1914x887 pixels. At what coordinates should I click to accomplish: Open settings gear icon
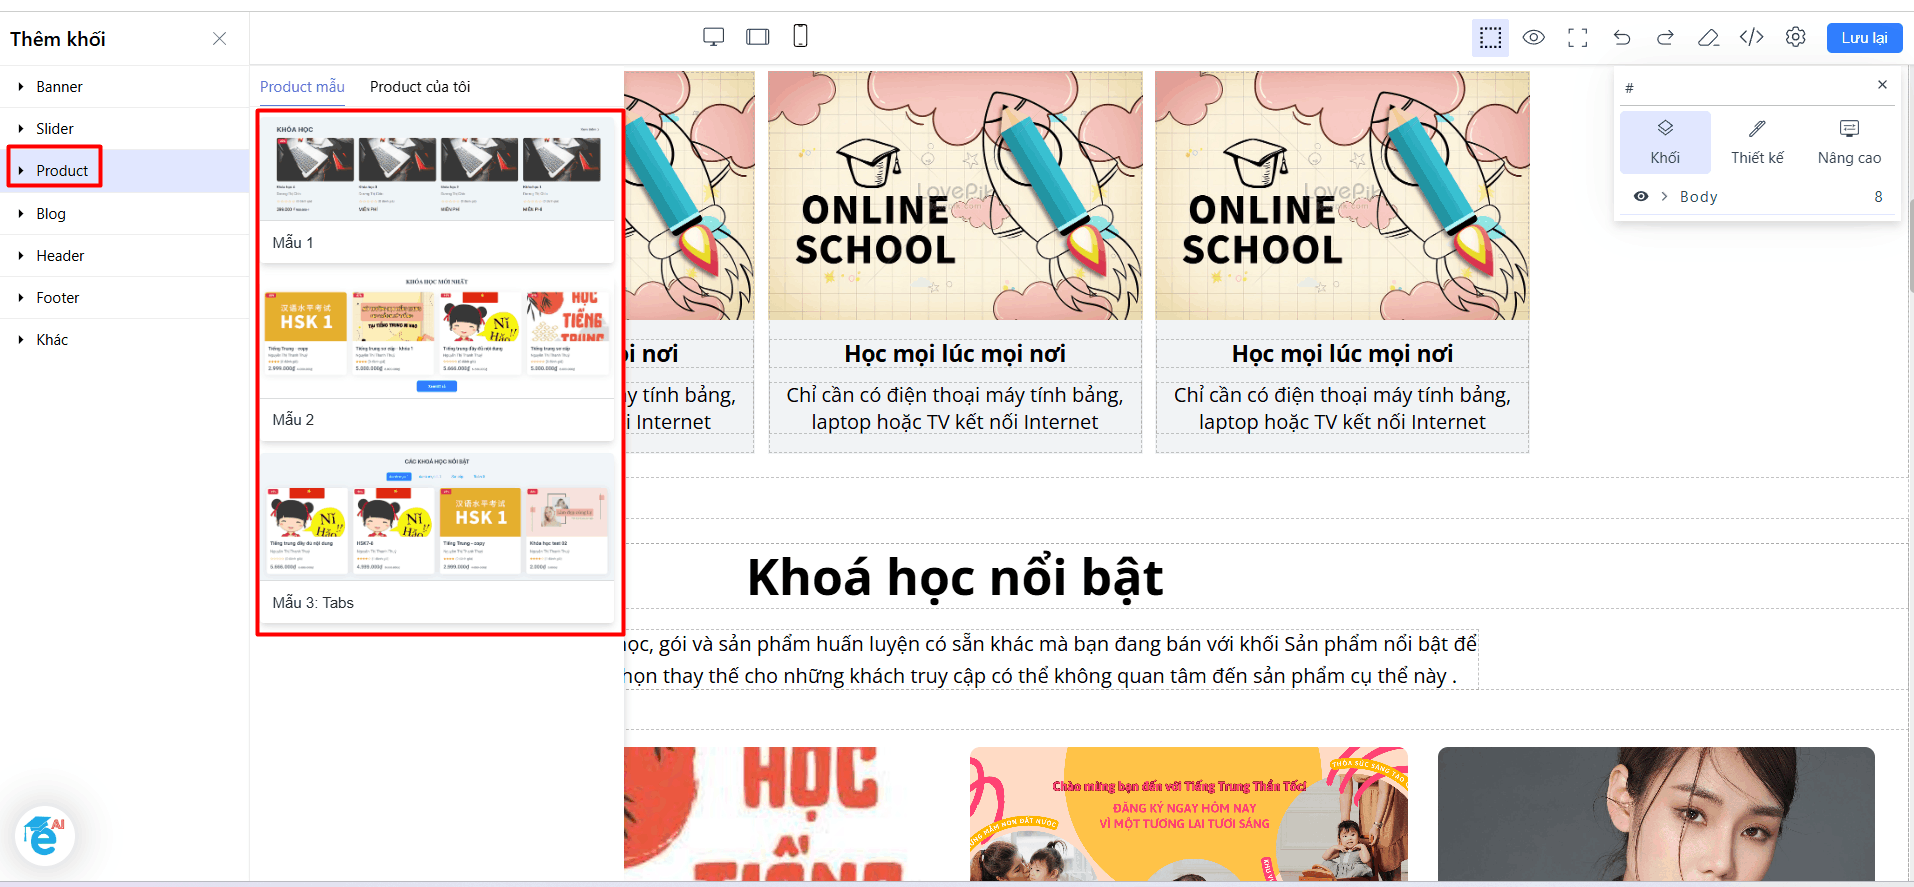point(1796,38)
